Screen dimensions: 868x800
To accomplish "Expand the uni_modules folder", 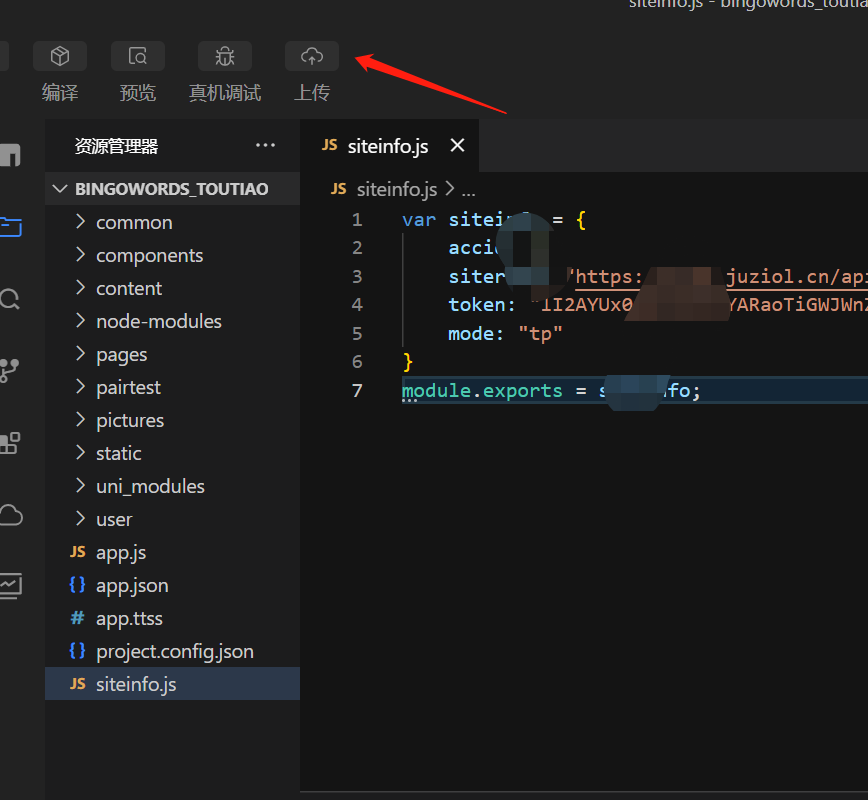I will tap(150, 486).
